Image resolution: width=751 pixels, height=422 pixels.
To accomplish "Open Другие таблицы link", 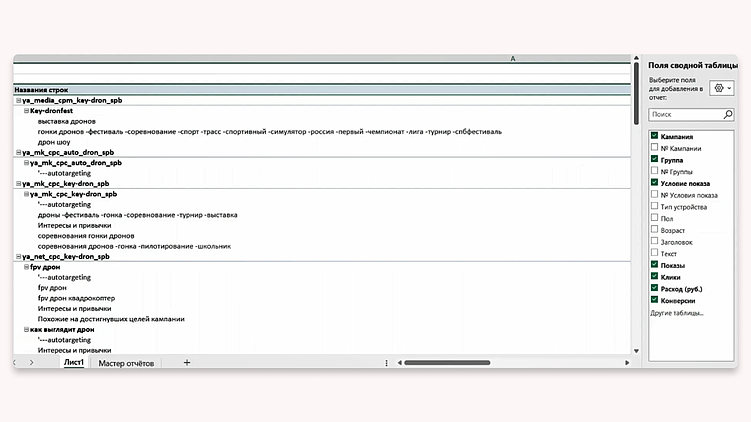I will pos(677,313).
